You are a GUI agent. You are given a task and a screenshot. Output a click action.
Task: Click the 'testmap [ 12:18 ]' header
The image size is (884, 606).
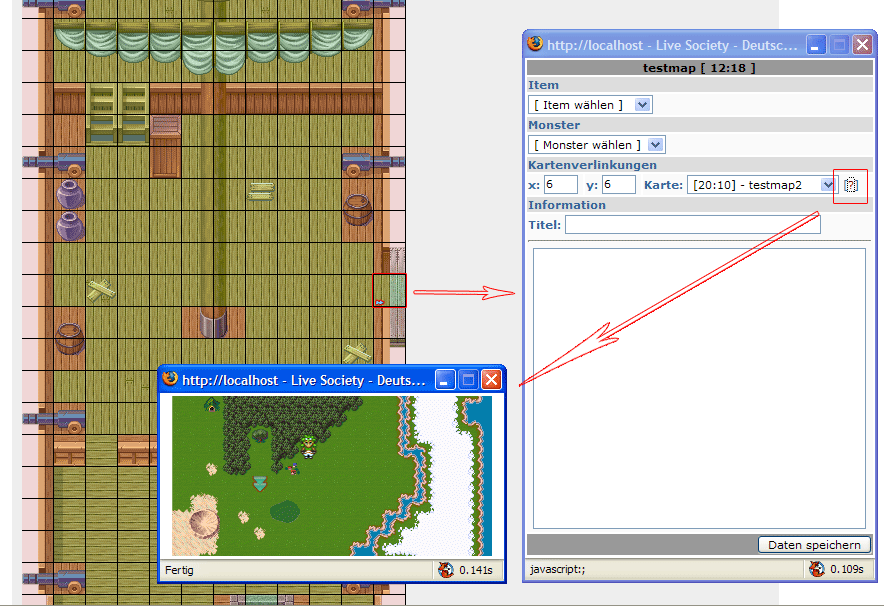pyautogui.click(x=699, y=68)
